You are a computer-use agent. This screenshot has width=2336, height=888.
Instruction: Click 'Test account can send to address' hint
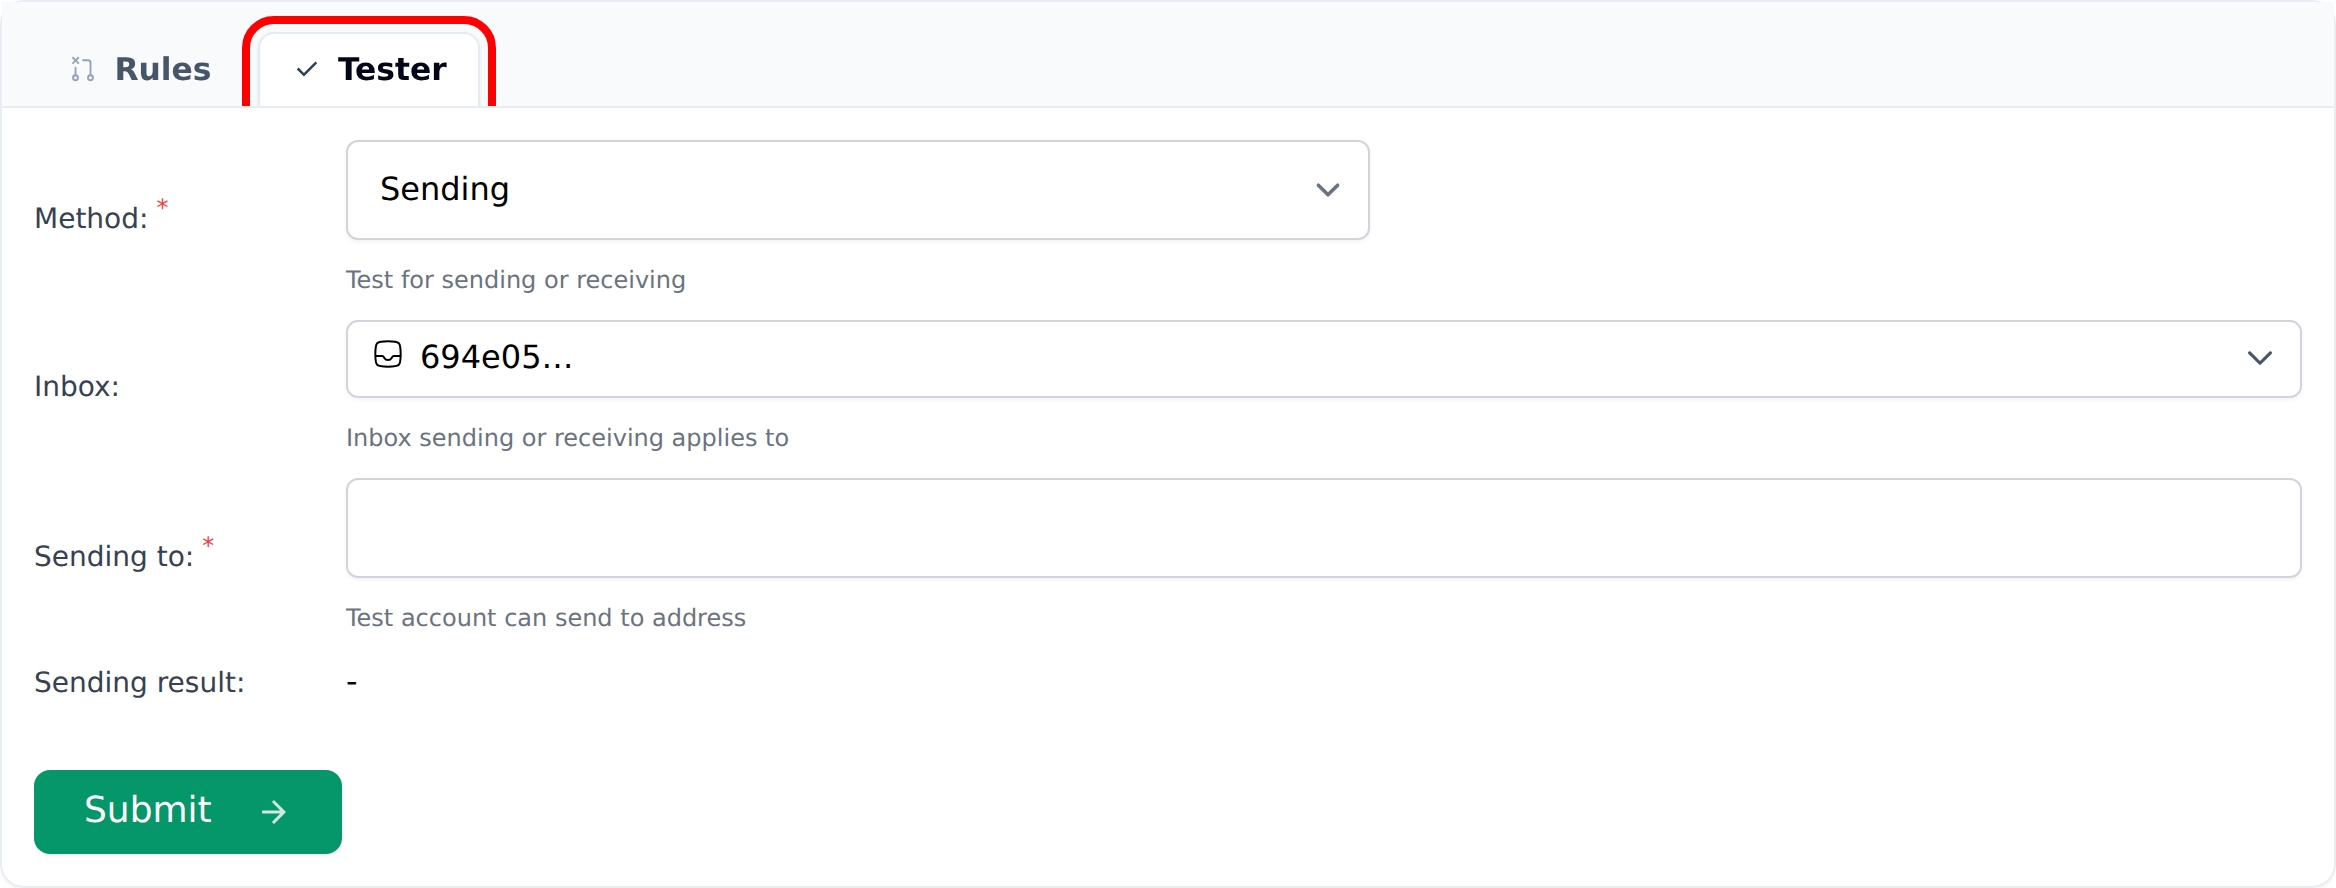545,617
